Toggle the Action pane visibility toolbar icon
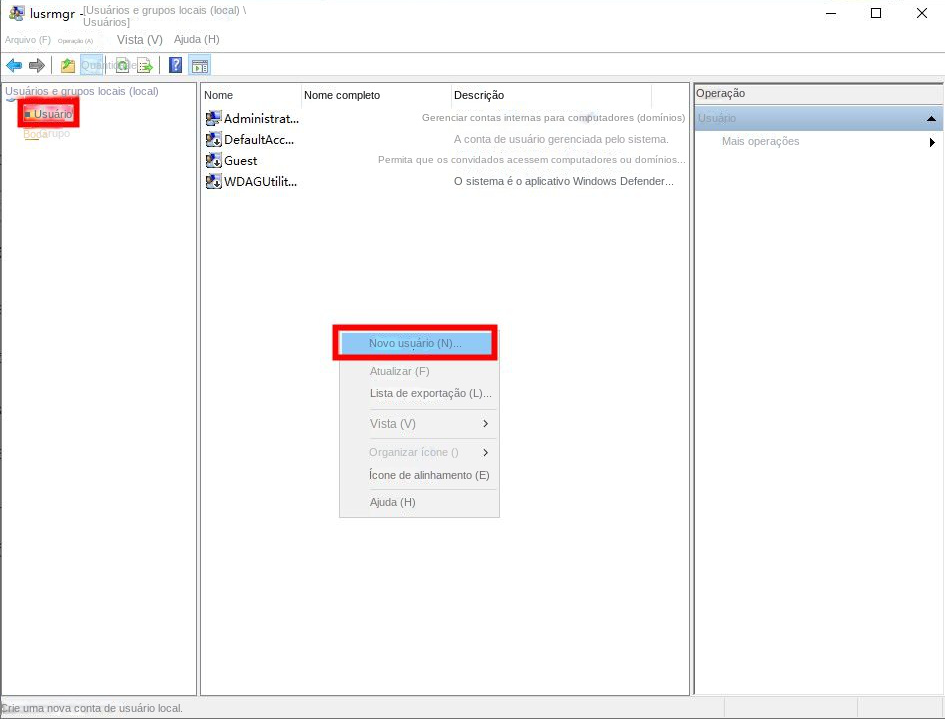 [200, 65]
